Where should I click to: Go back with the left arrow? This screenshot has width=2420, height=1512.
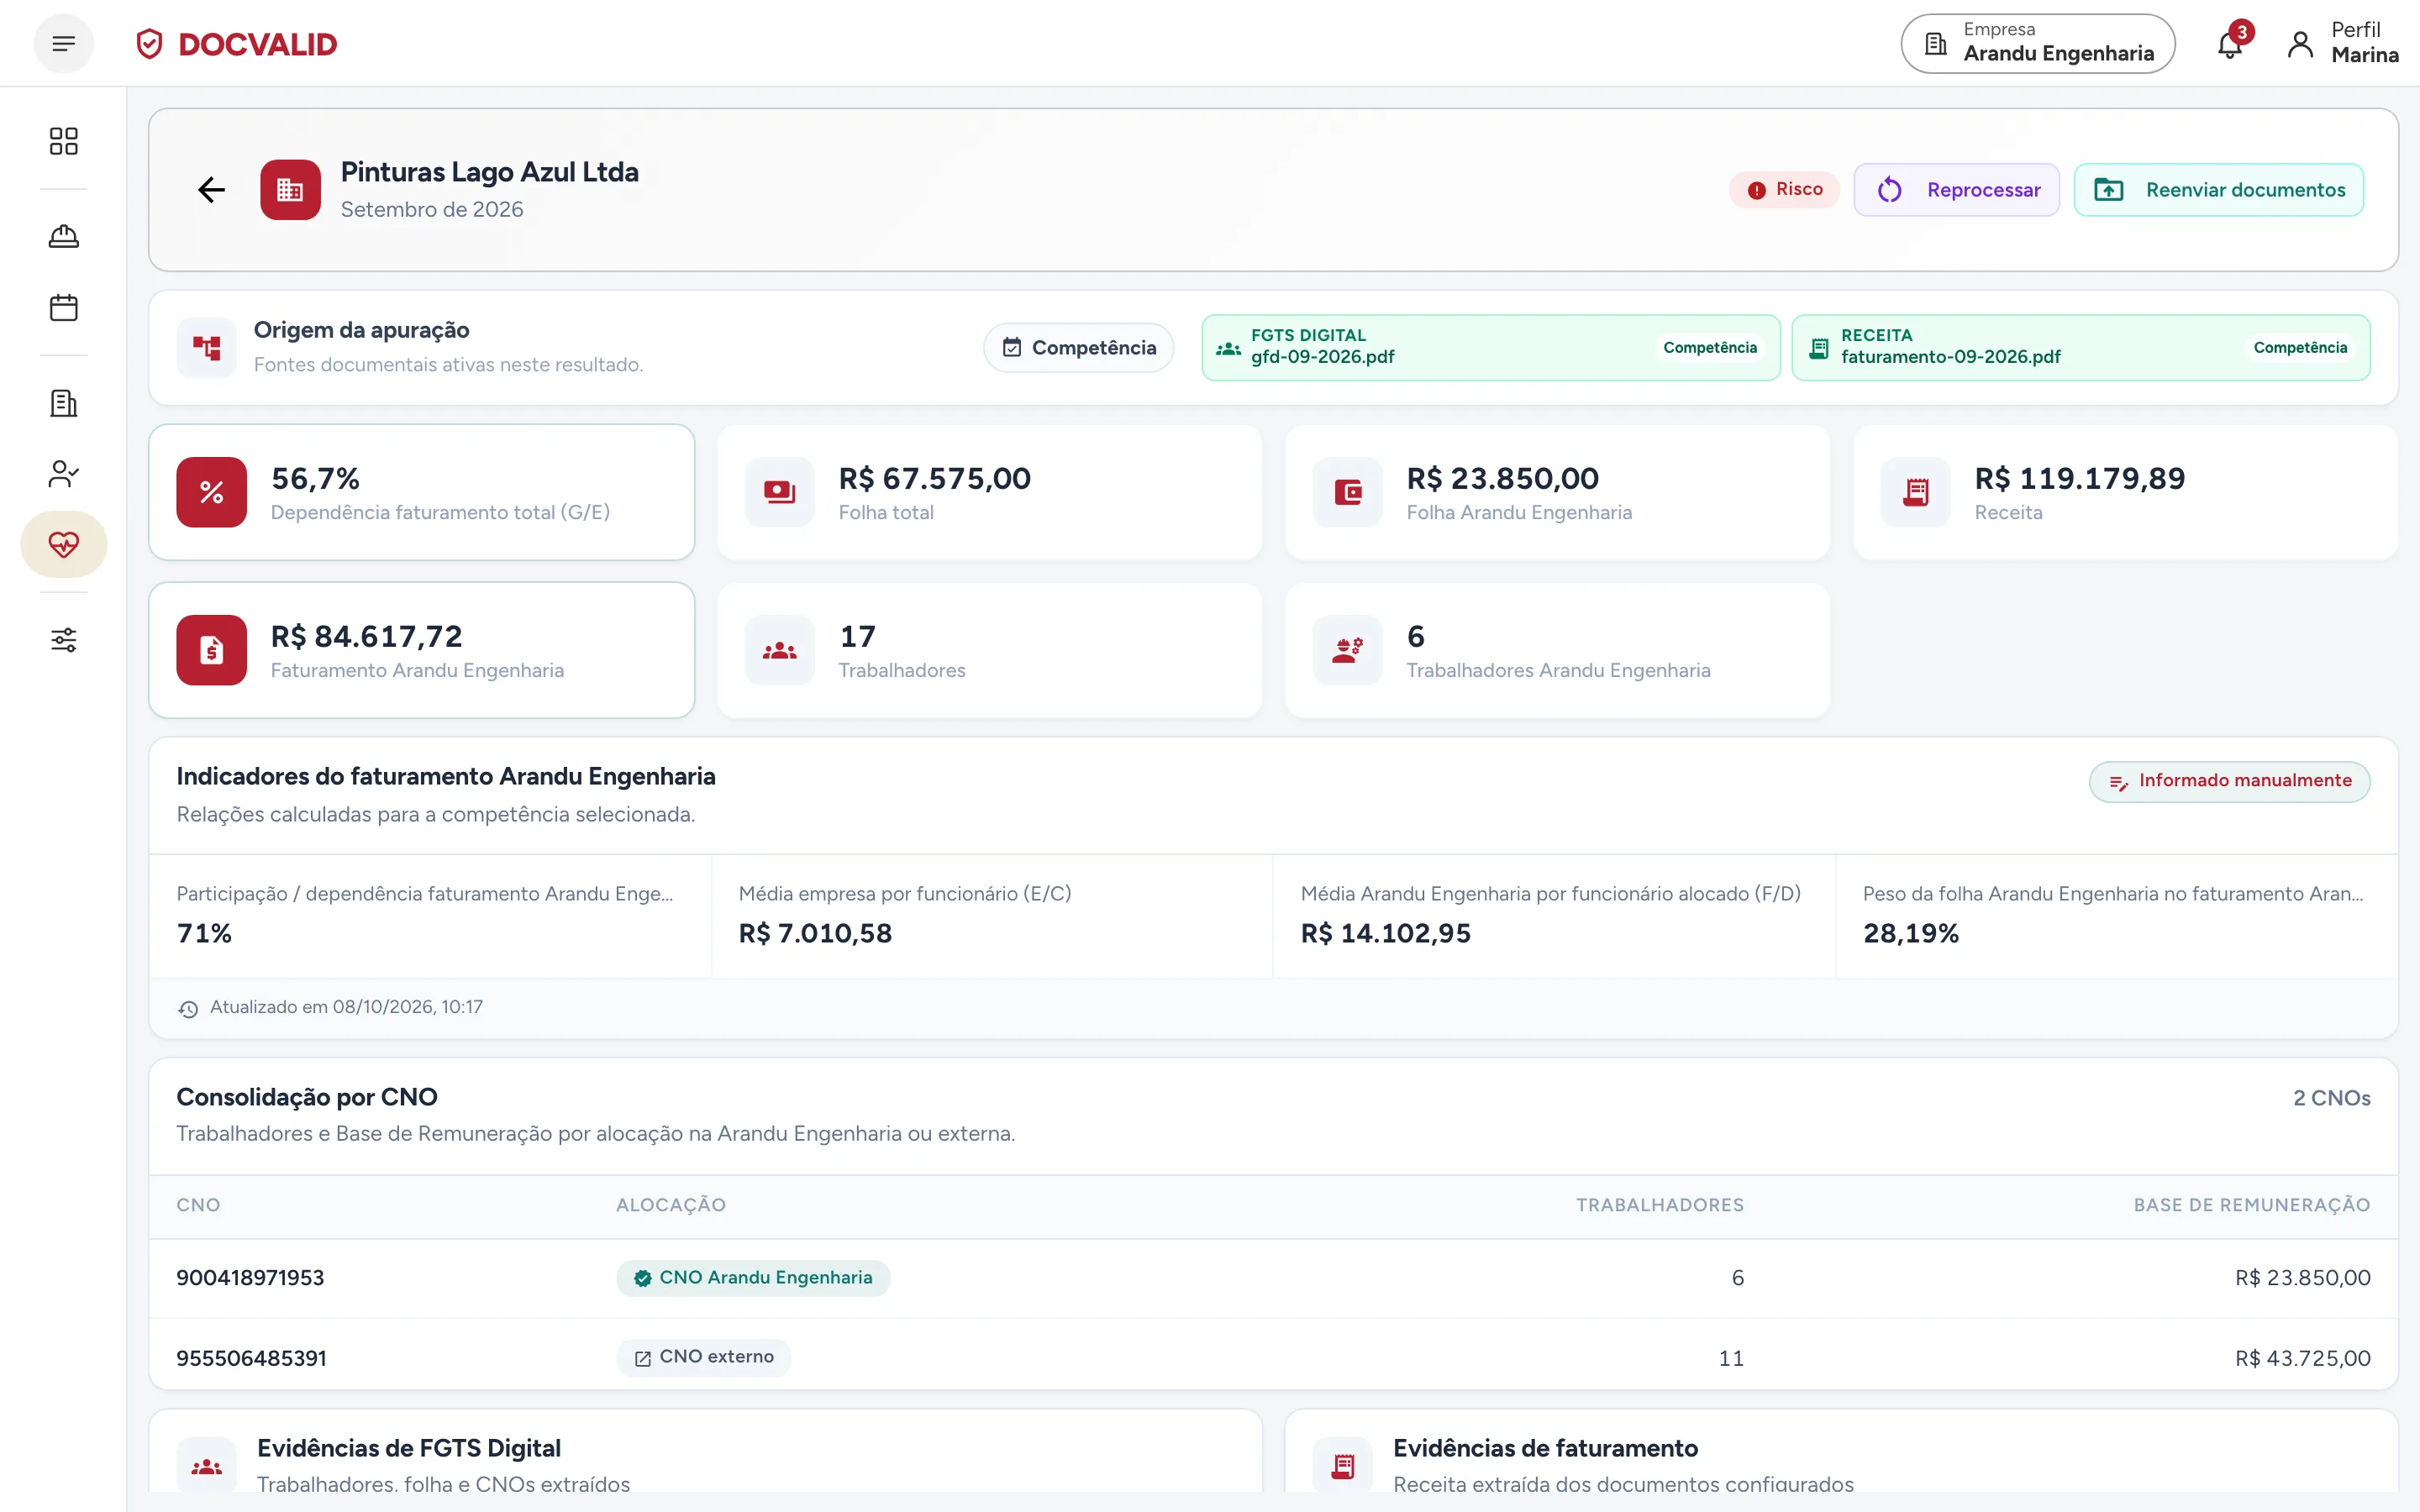211,190
